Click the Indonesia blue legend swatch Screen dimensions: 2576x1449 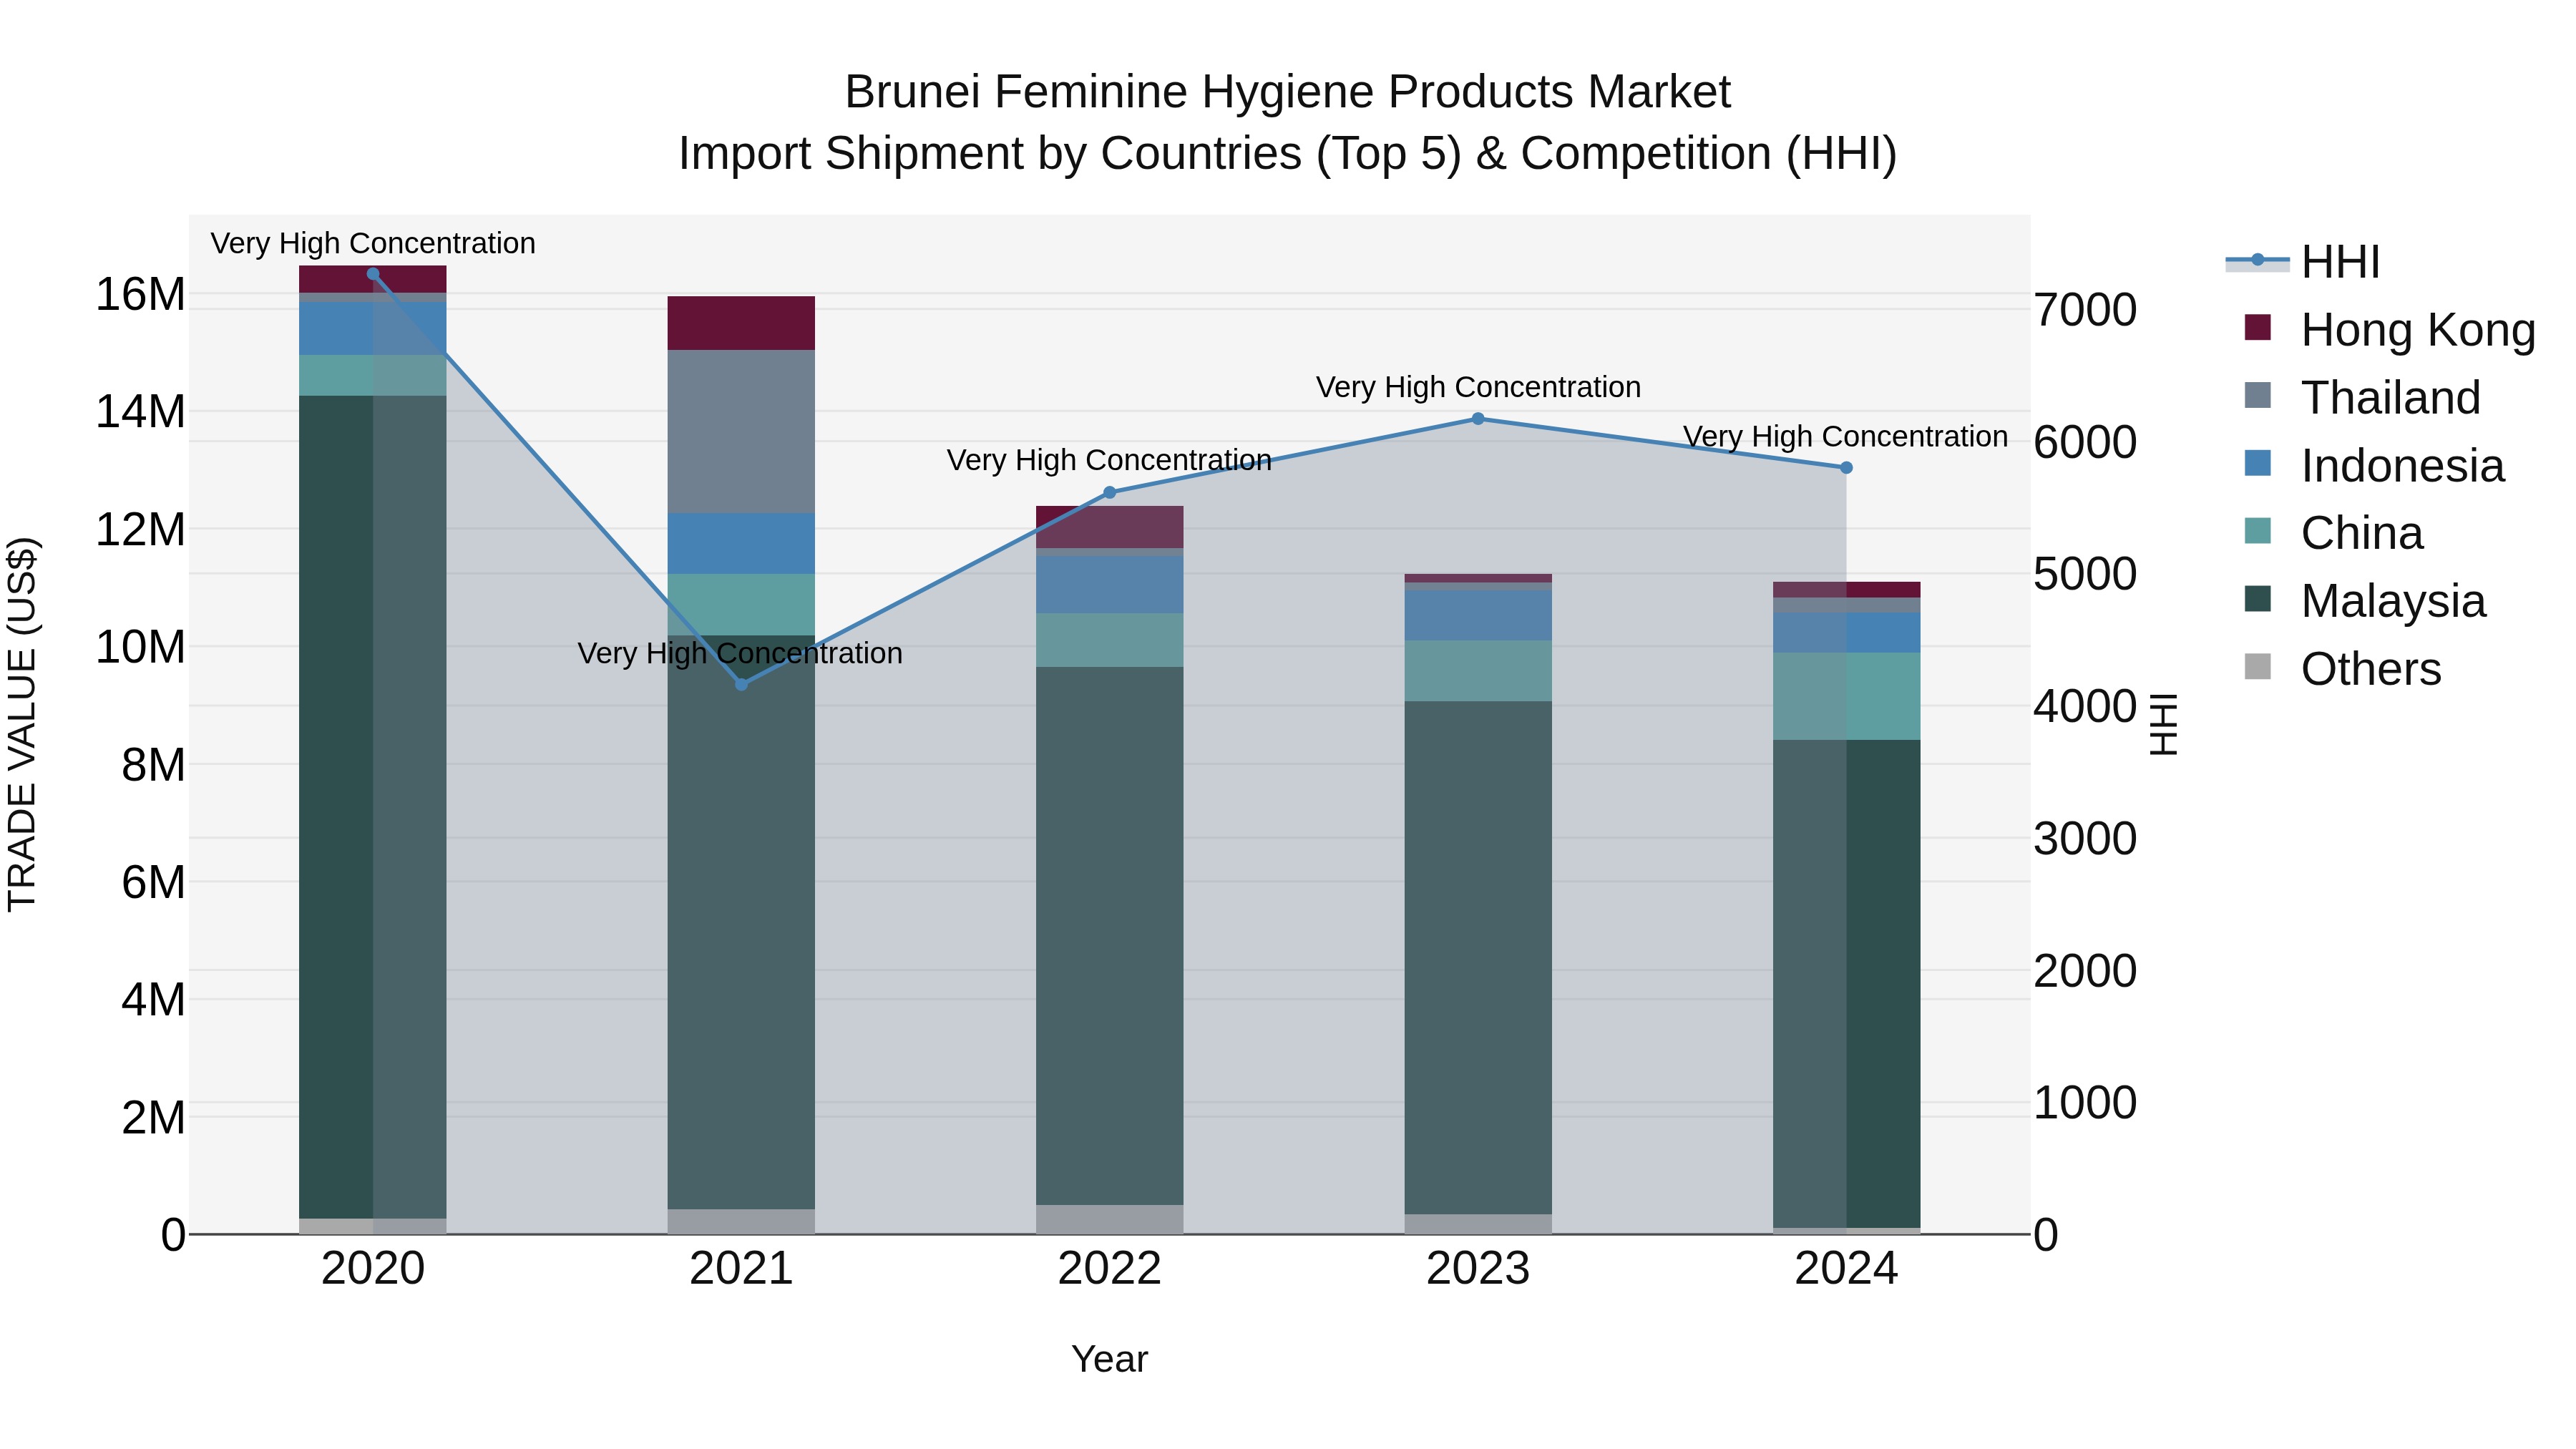click(x=2258, y=463)
